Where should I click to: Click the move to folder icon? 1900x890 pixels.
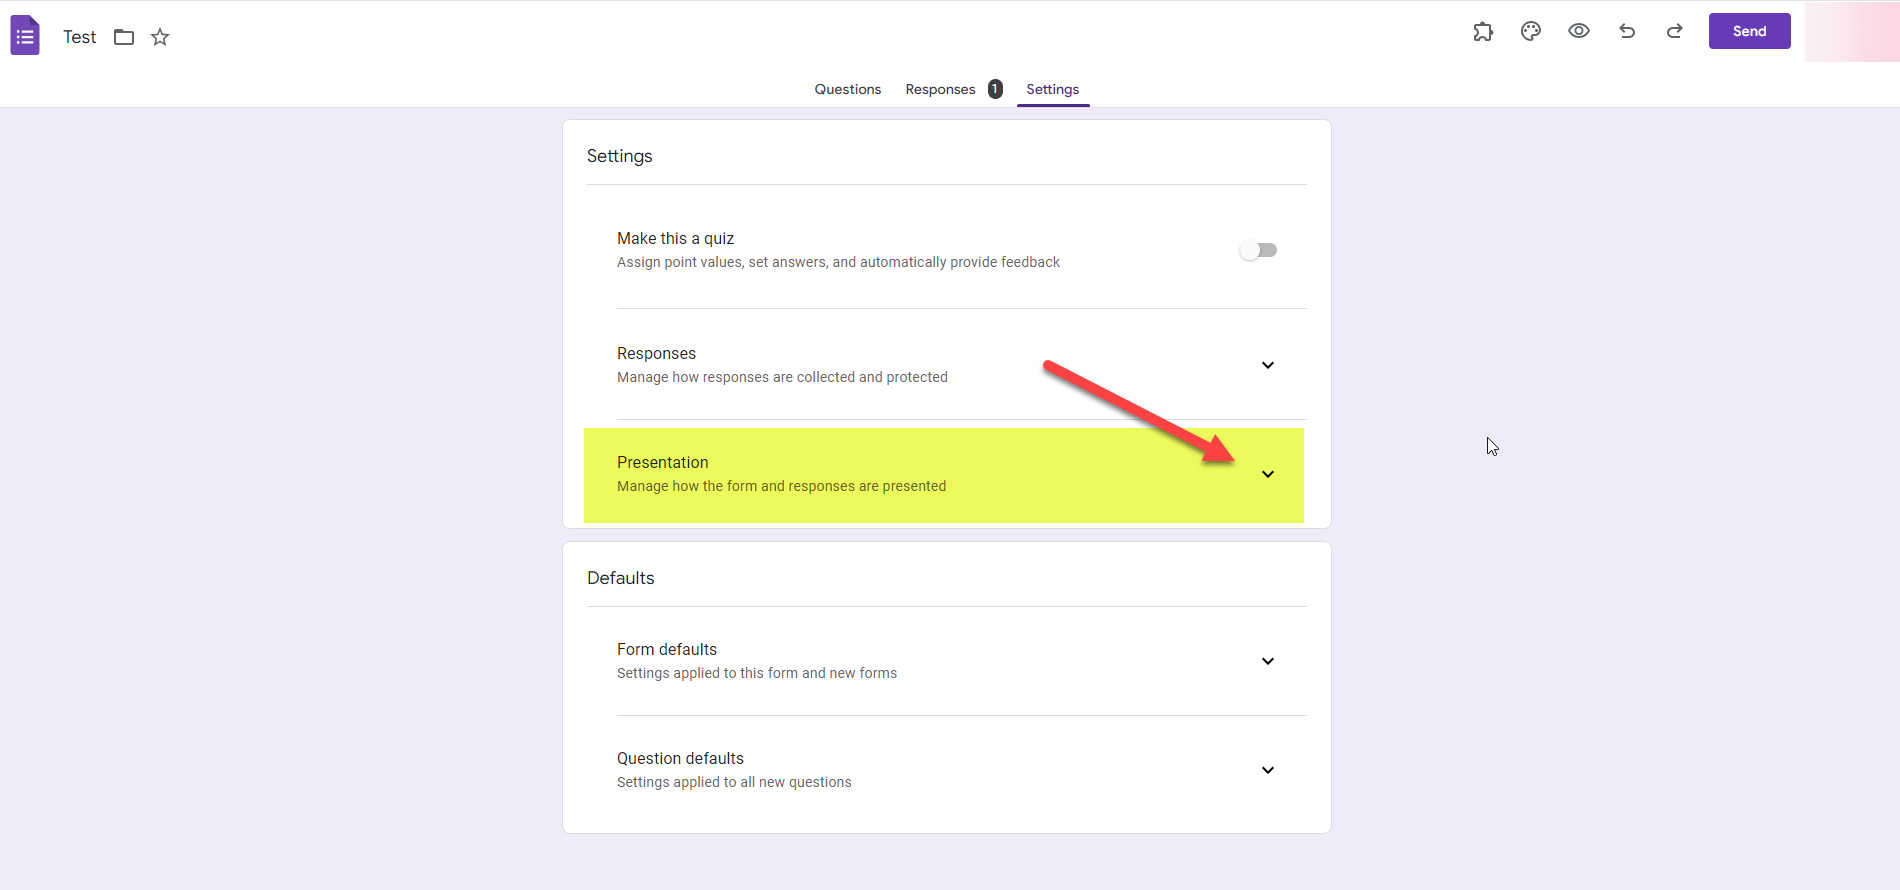tap(124, 37)
